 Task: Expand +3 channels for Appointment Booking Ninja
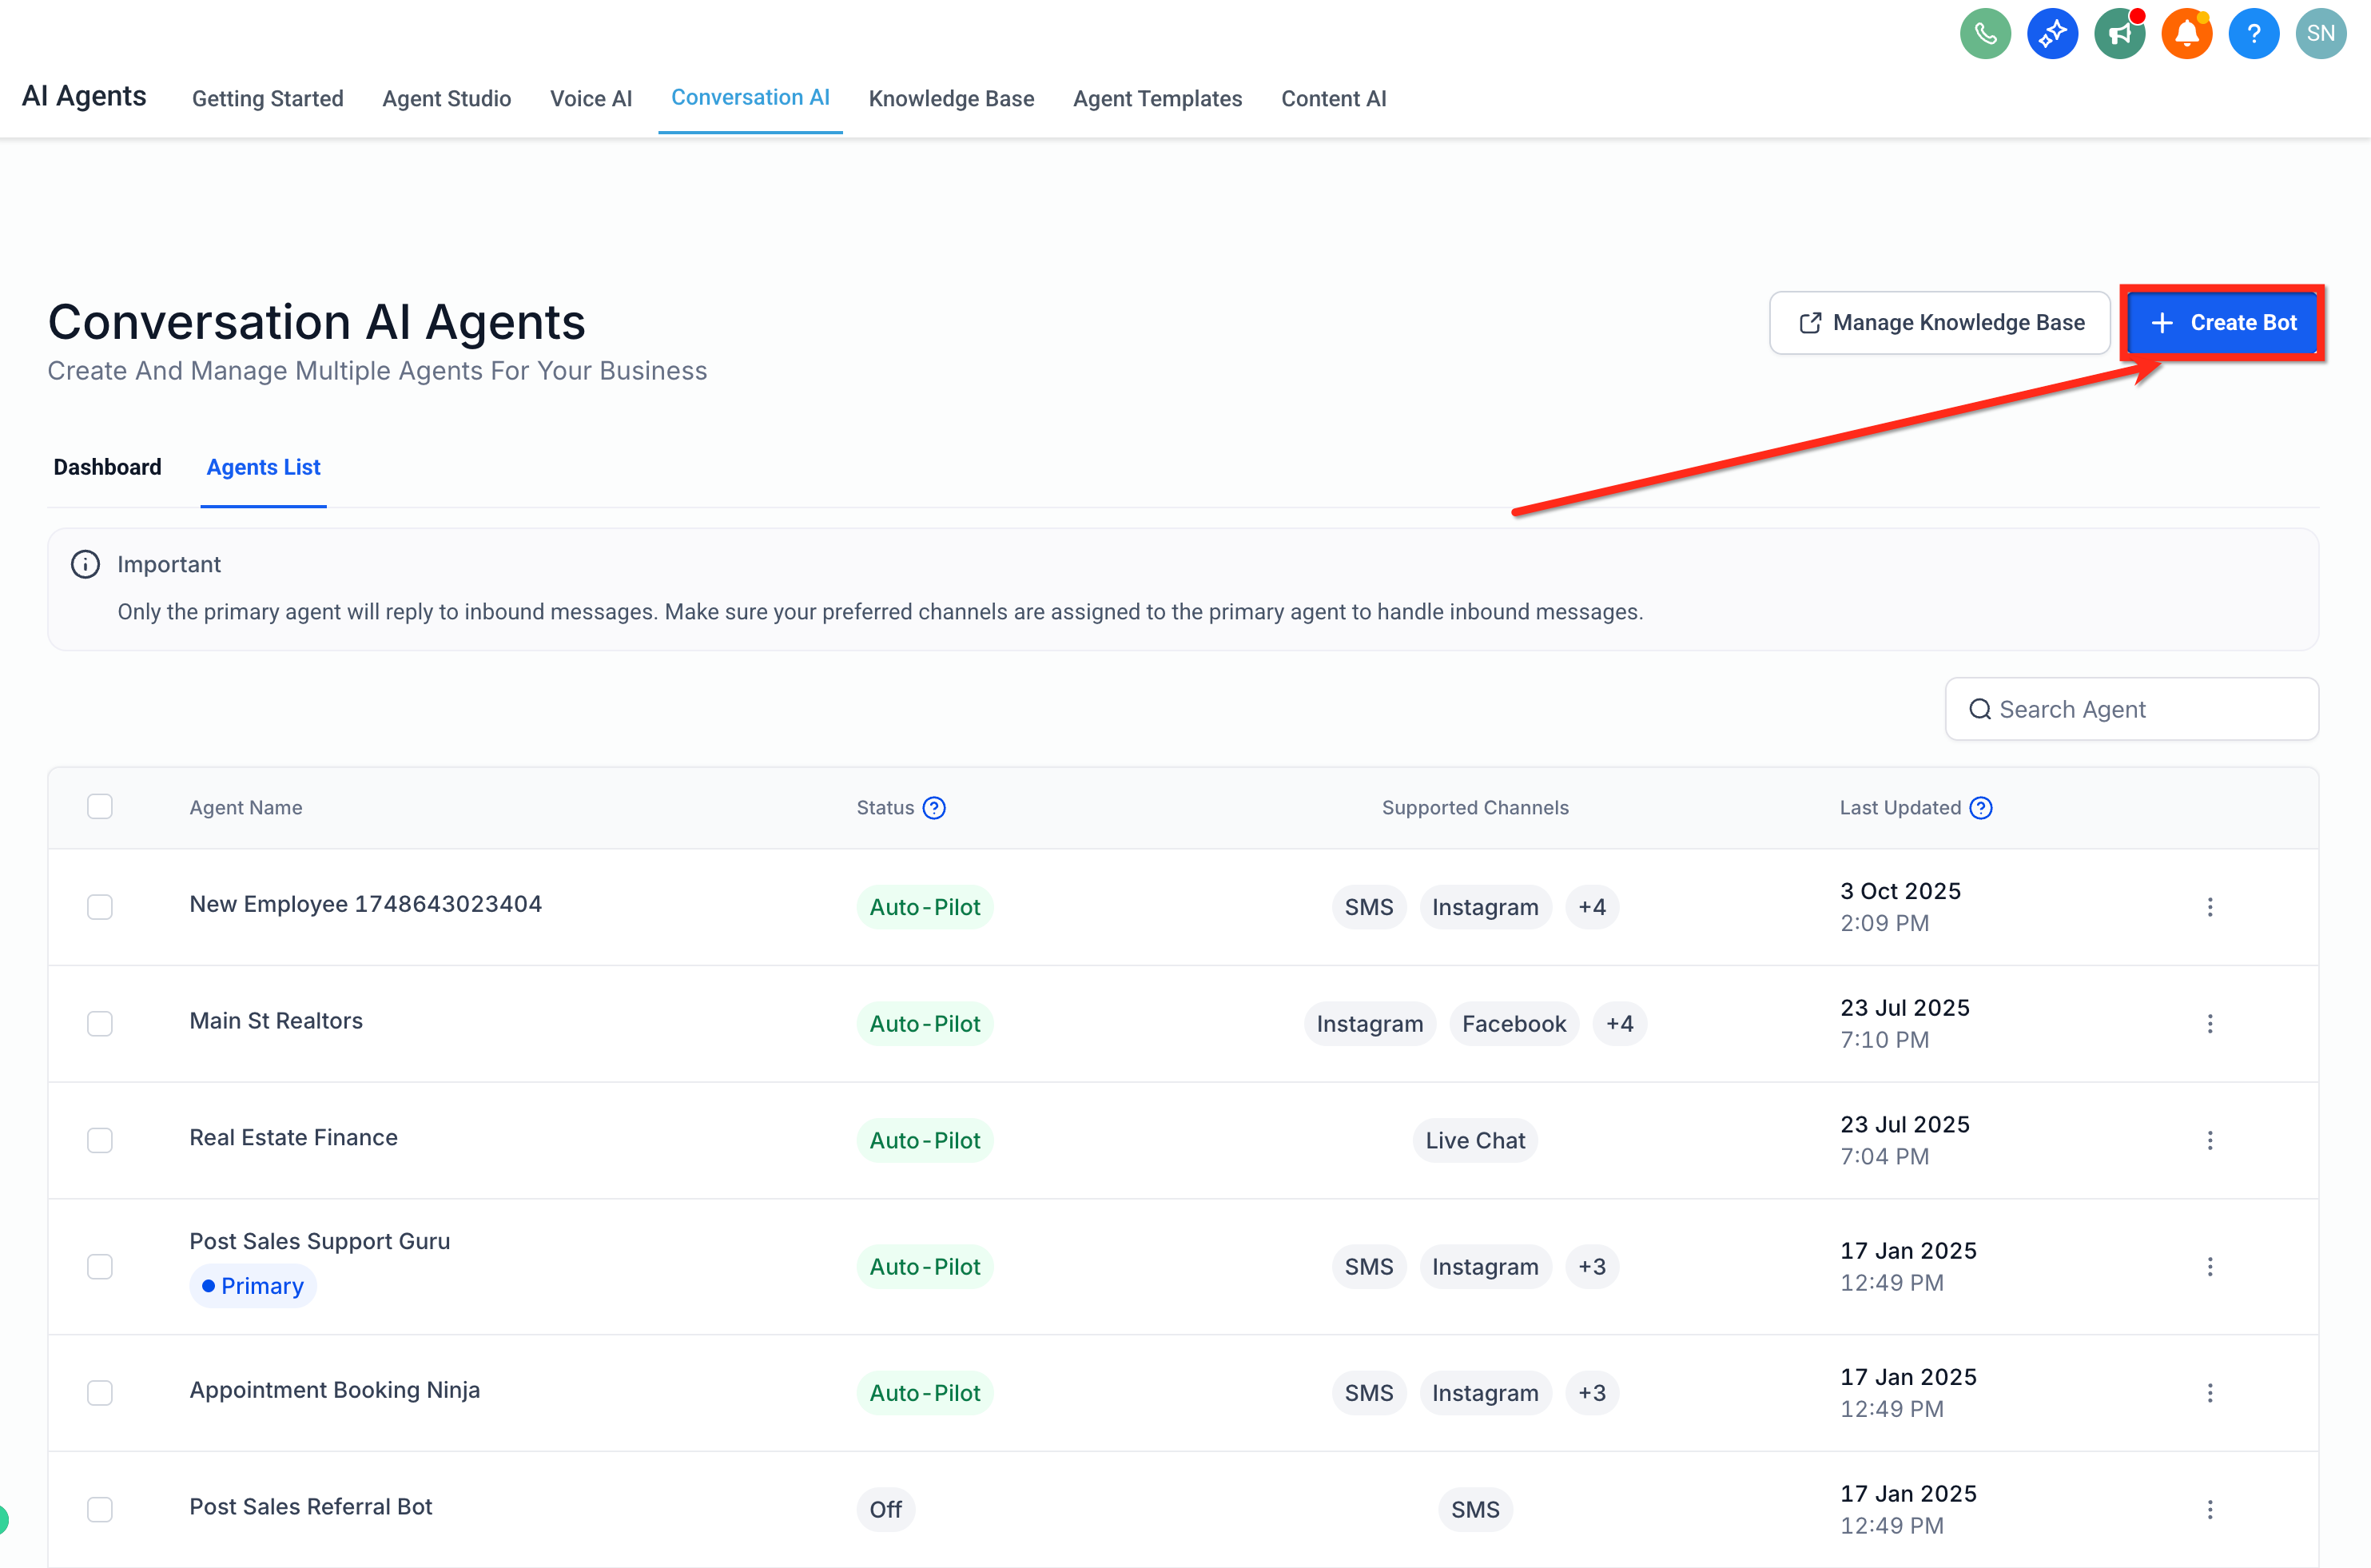click(1592, 1393)
